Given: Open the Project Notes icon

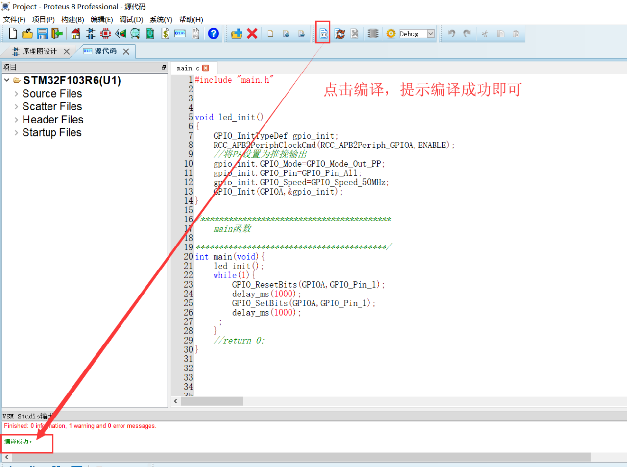Looking at the screenshot, I should click(195, 34).
